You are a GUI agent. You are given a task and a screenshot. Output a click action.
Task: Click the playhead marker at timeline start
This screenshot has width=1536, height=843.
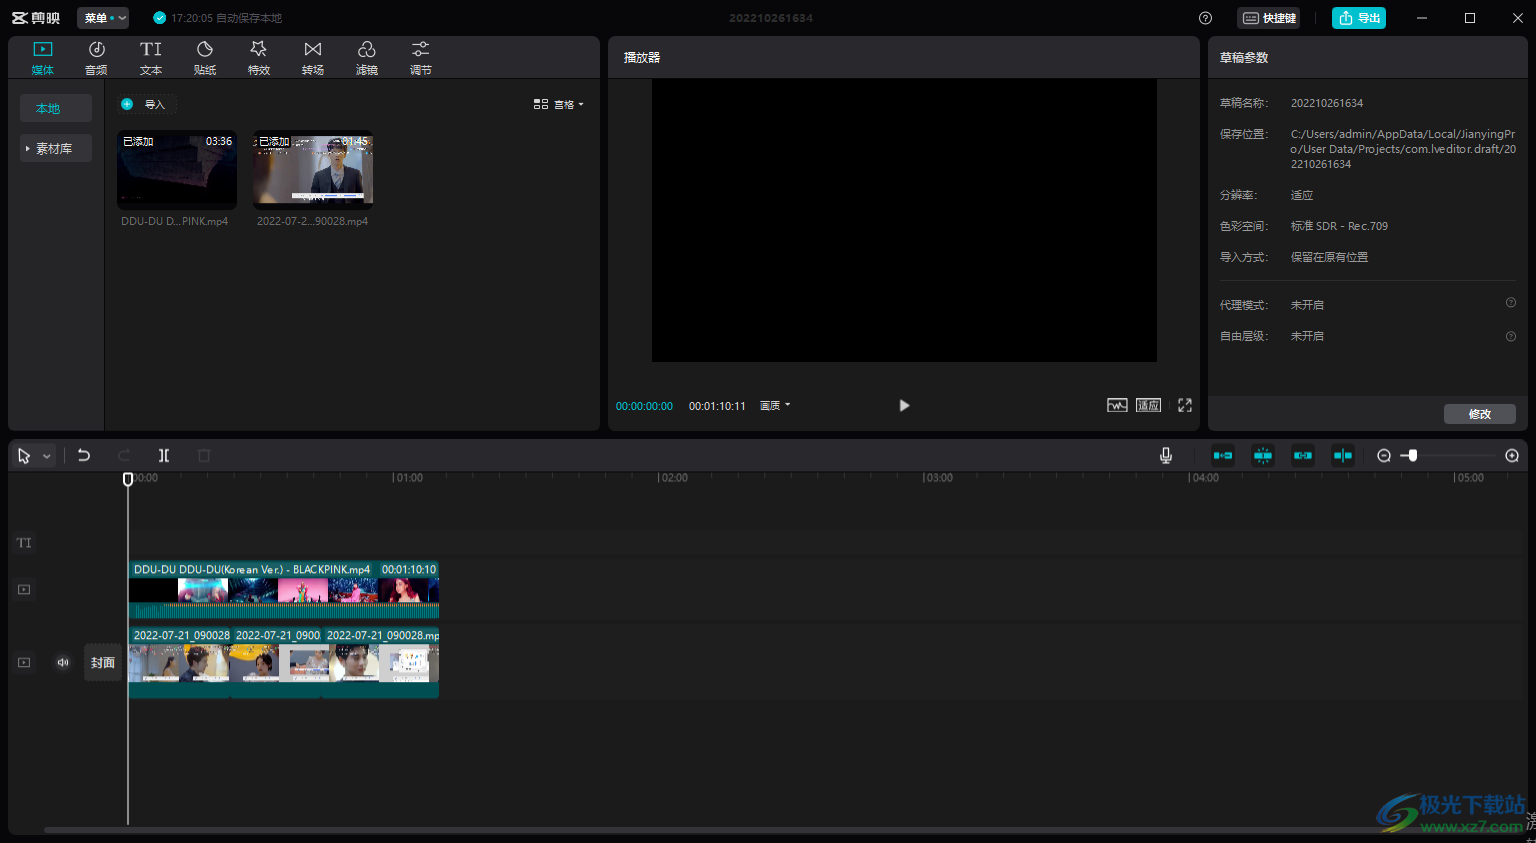[x=128, y=479]
